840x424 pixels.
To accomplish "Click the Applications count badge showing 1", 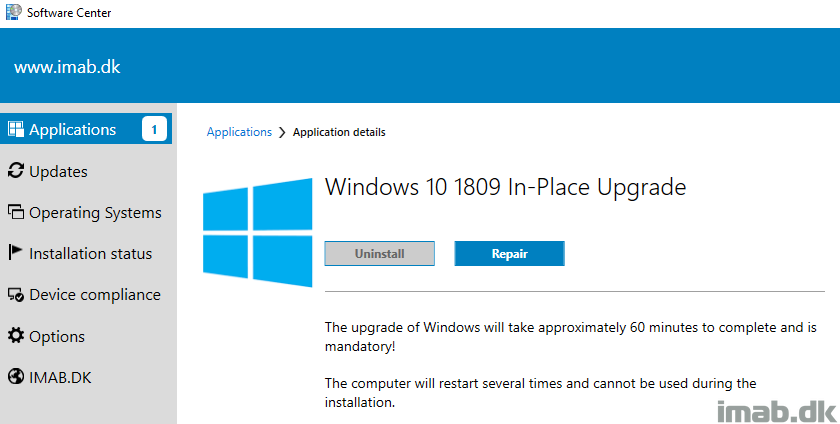I will 154,129.
